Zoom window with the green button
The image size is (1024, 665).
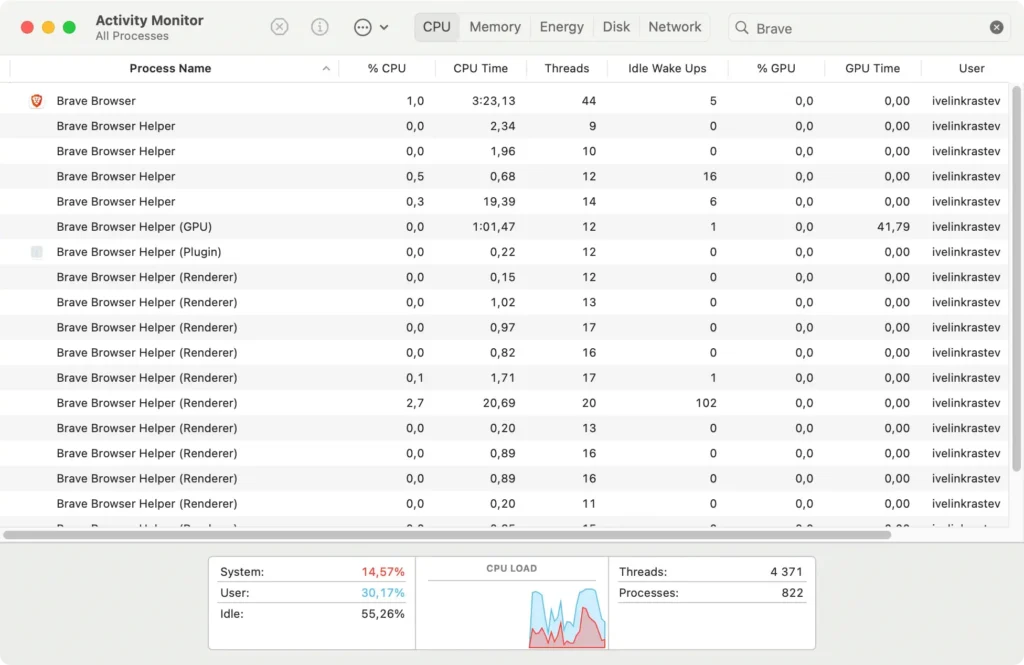coord(69,27)
